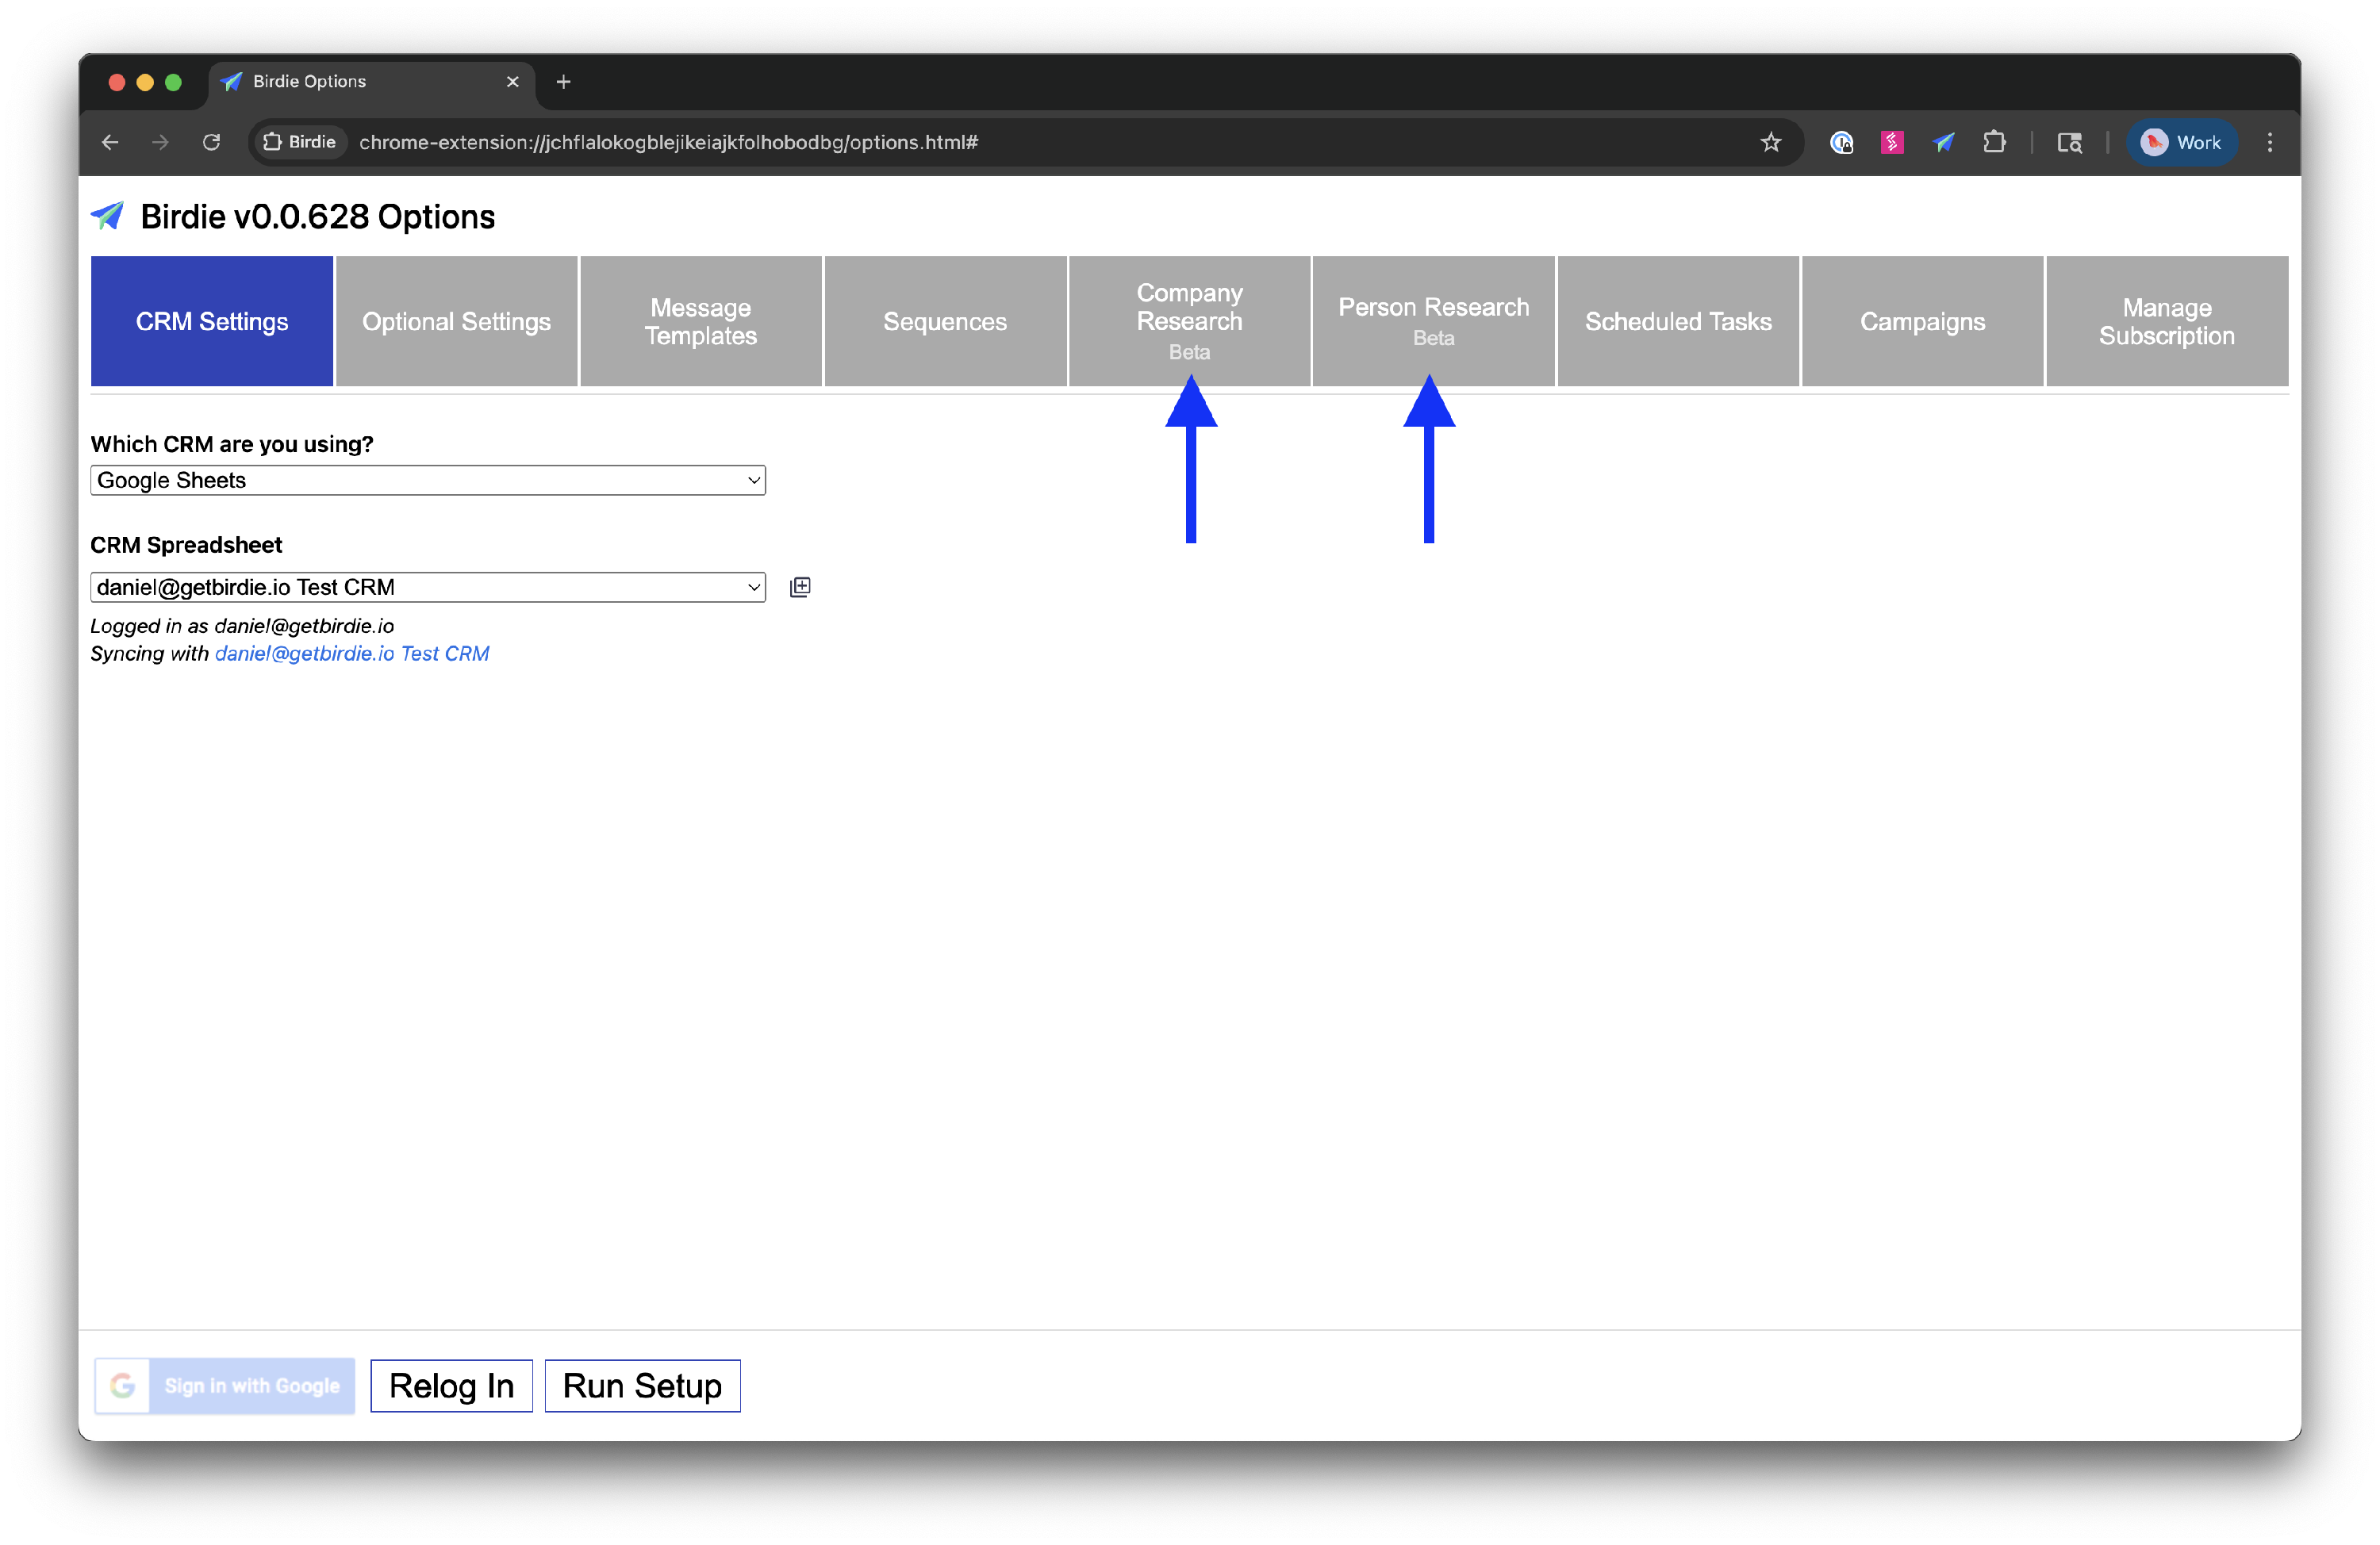The width and height of the screenshot is (2380, 1545).
Task: Open the Manage Subscription tab
Action: pyautogui.click(x=2166, y=321)
